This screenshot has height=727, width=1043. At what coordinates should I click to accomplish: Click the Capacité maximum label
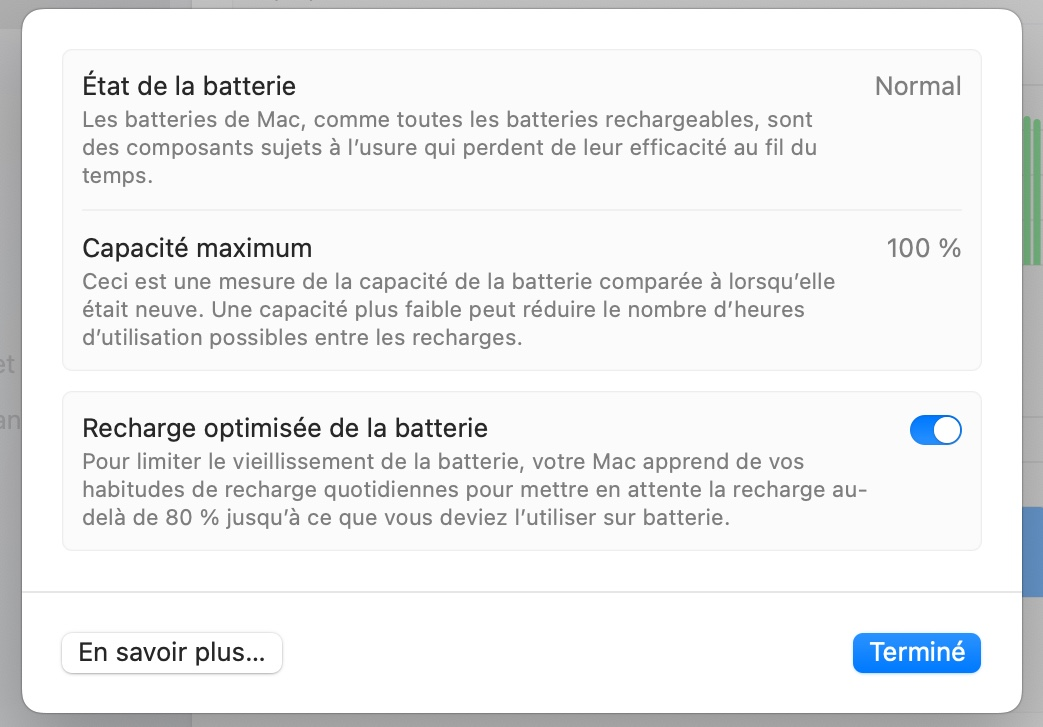[x=197, y=248]
